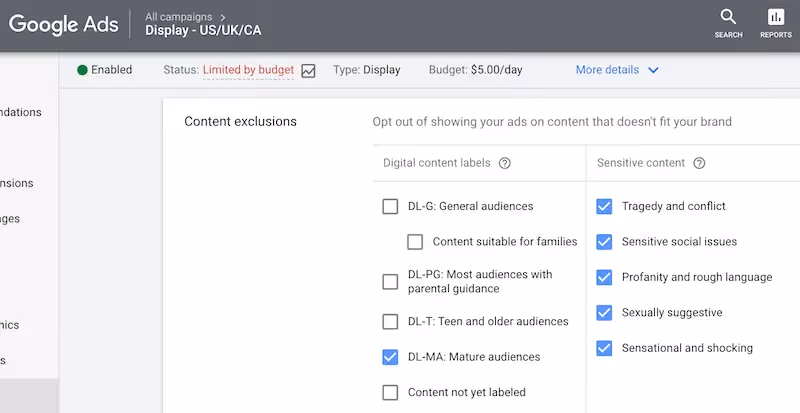Check DL-G: General audiences
The image size is (800, 413).
[x=390, y=206]
